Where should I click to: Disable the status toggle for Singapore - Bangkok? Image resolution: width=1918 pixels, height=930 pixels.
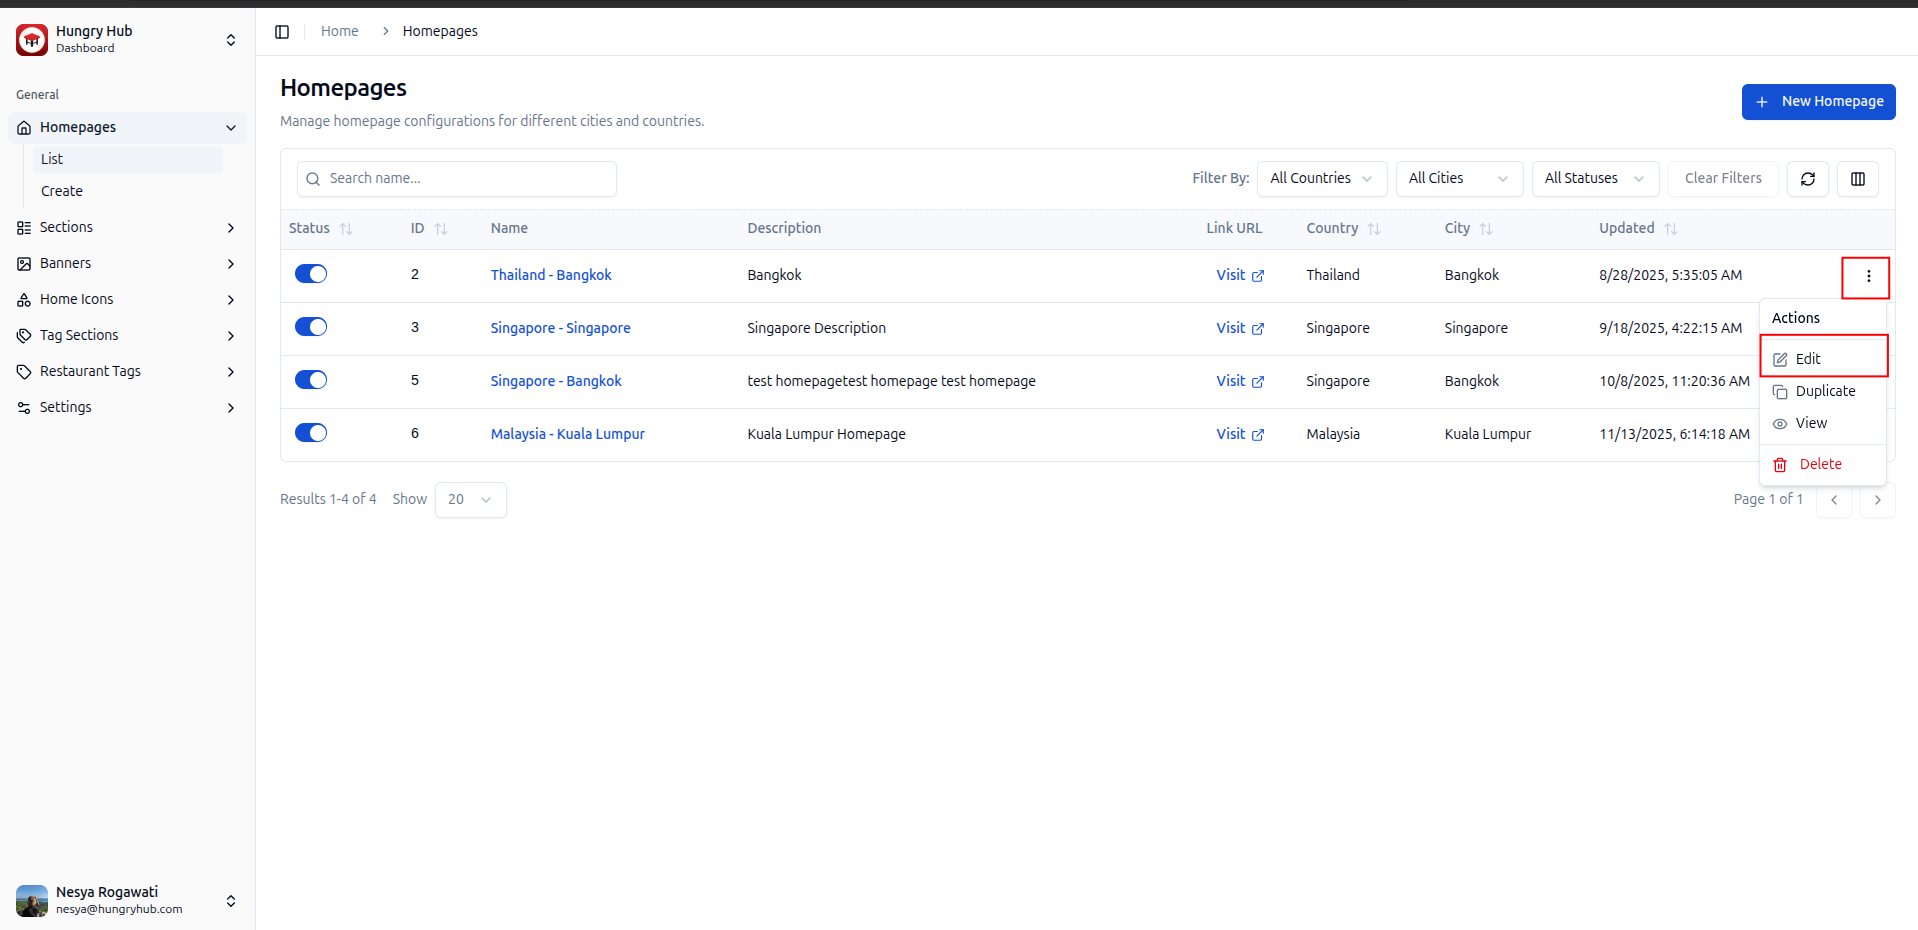tap(311, 380)
